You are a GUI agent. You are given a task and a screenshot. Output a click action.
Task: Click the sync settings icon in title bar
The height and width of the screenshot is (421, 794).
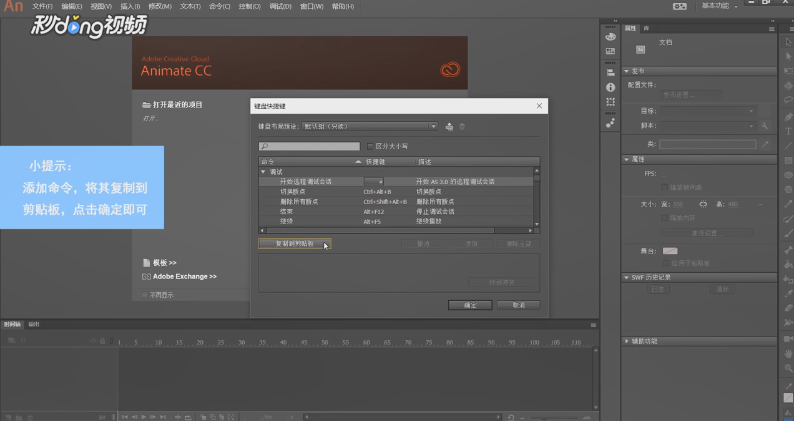click(x=680, y=6)
